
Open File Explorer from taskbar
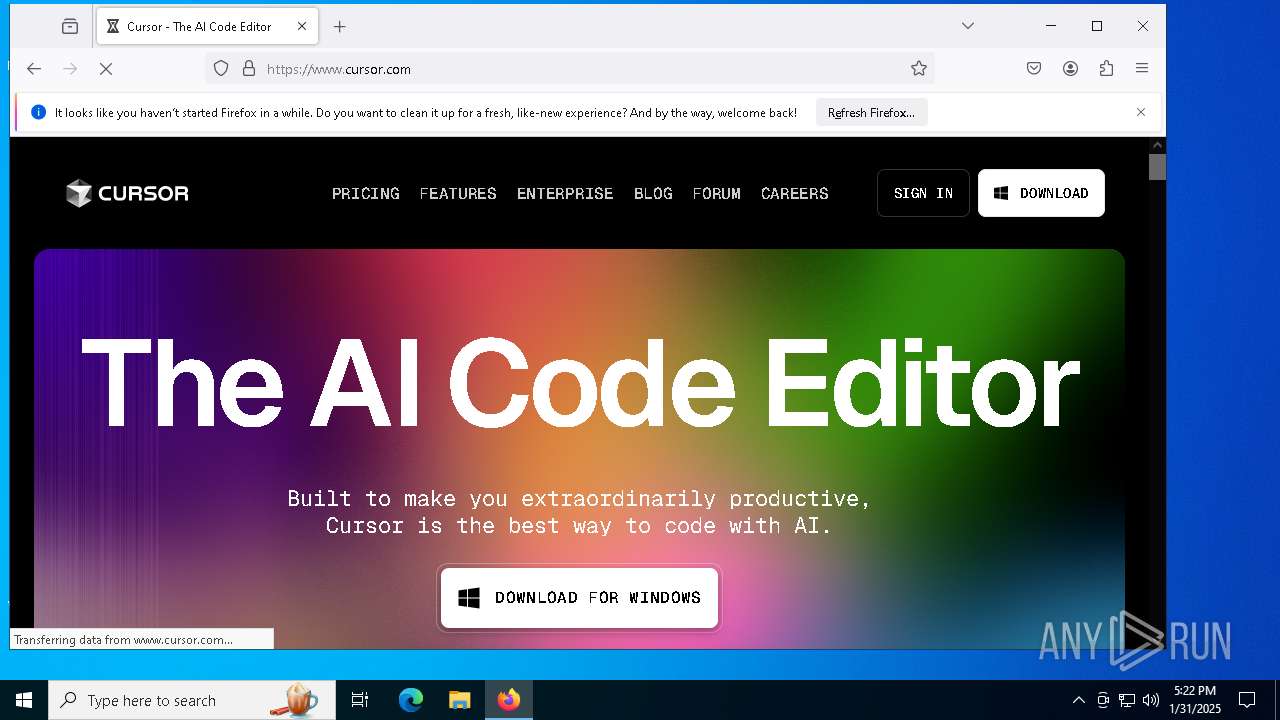(459, 700)
